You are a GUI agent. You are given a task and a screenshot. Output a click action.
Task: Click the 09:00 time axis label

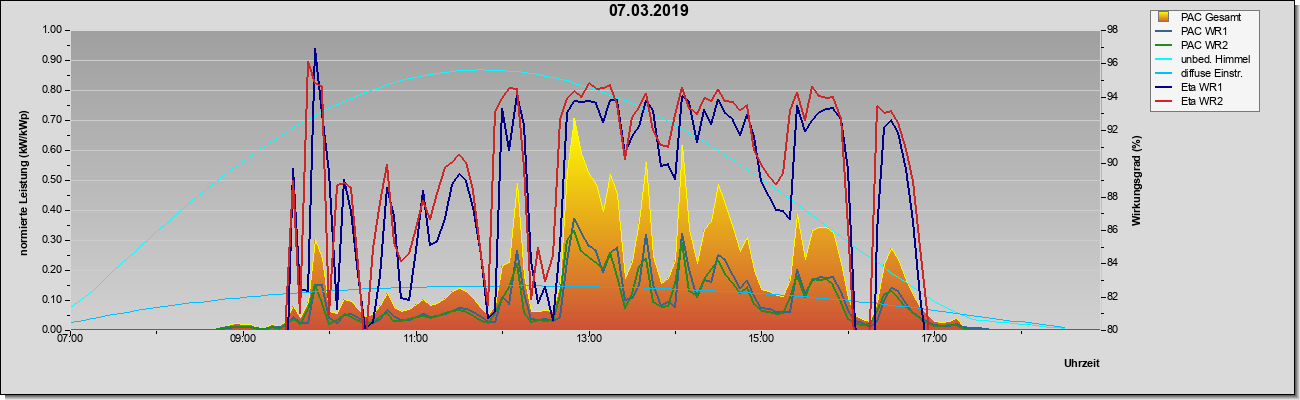point(243,340)
